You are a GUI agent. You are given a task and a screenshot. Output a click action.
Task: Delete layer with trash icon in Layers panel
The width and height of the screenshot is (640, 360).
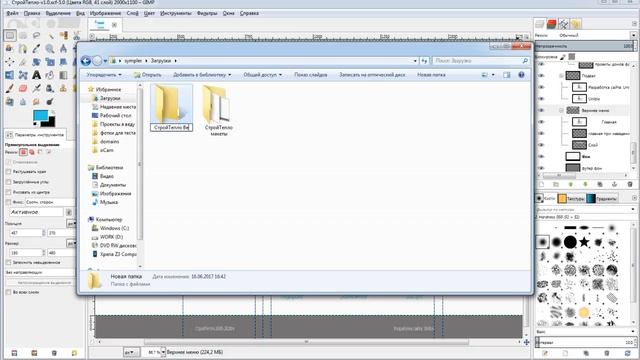tap(629, 184)
